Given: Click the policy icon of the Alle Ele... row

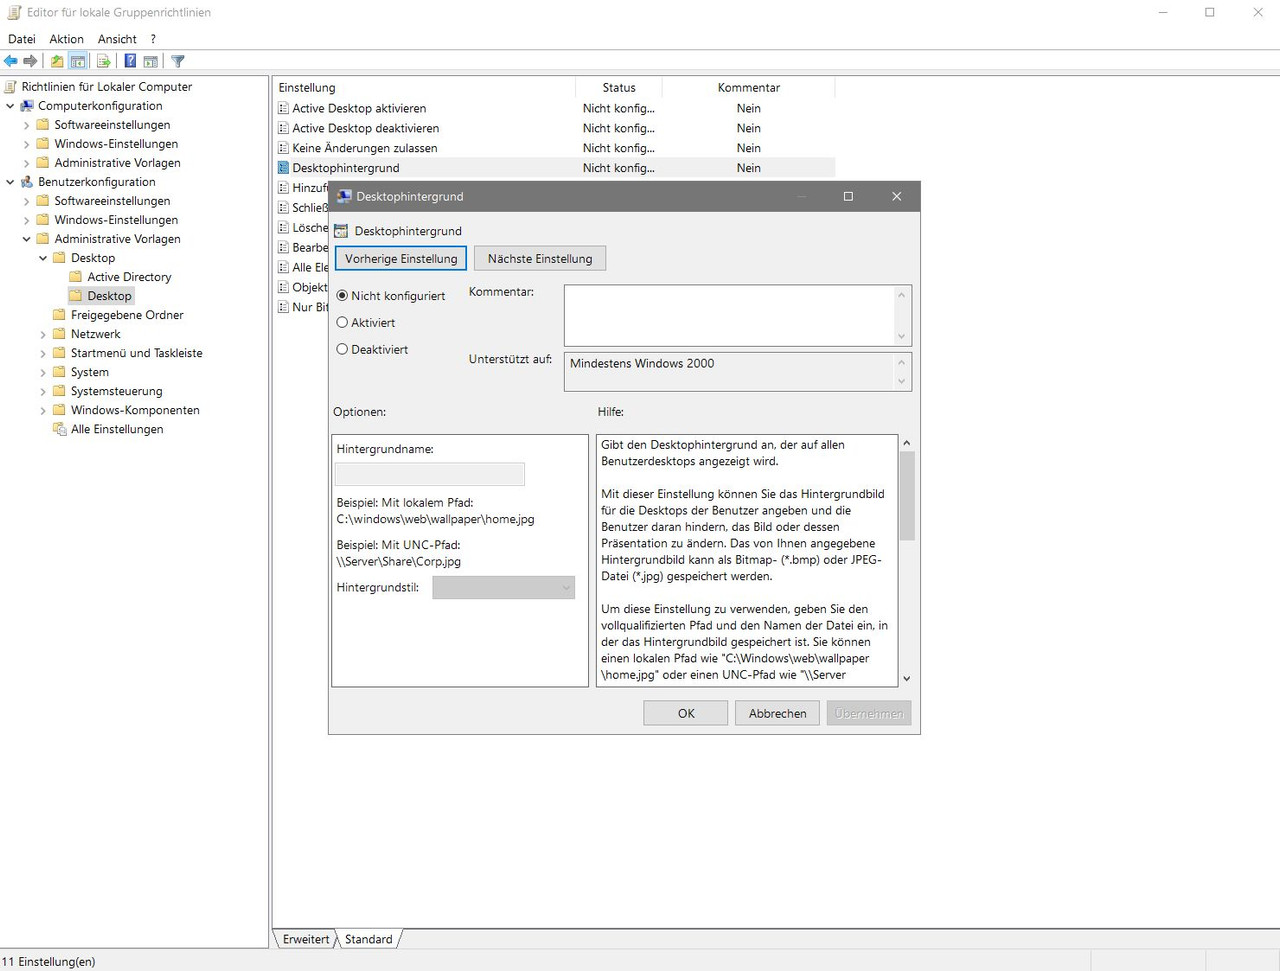Looking at the screenshot, I should click(x=284, y=268).
